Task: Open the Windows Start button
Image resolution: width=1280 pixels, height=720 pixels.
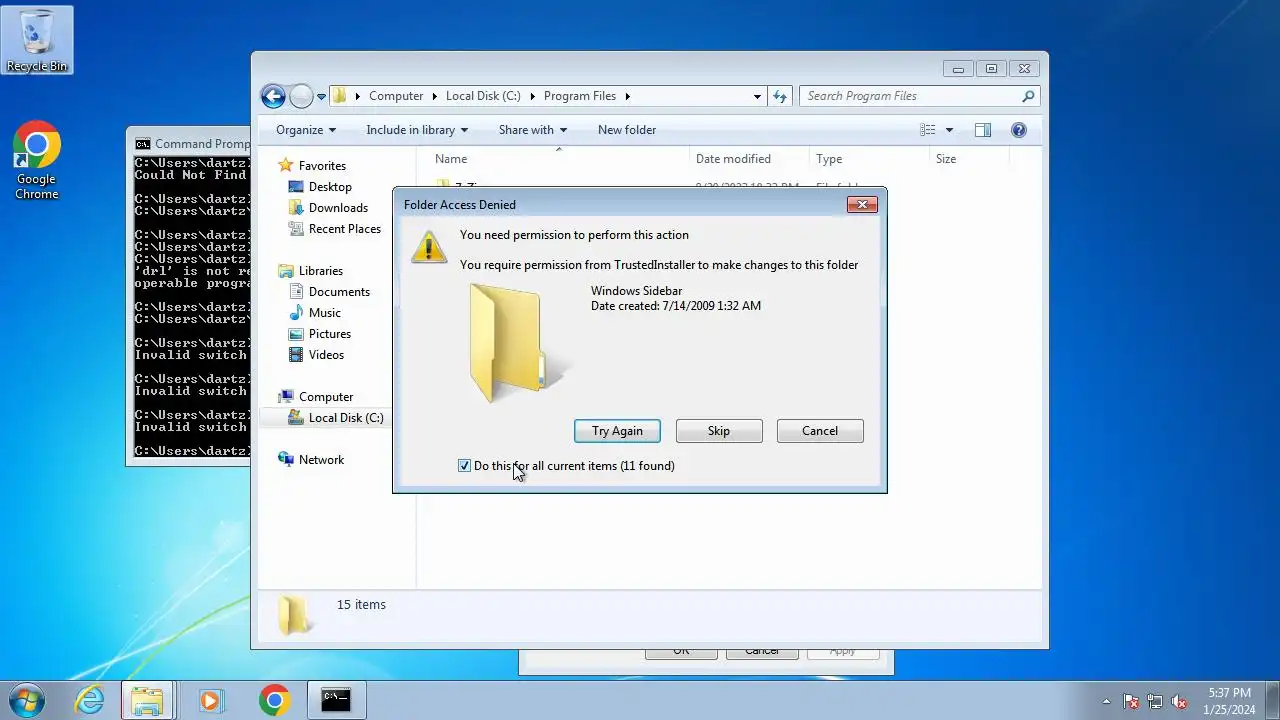Action: click(25, 700)
